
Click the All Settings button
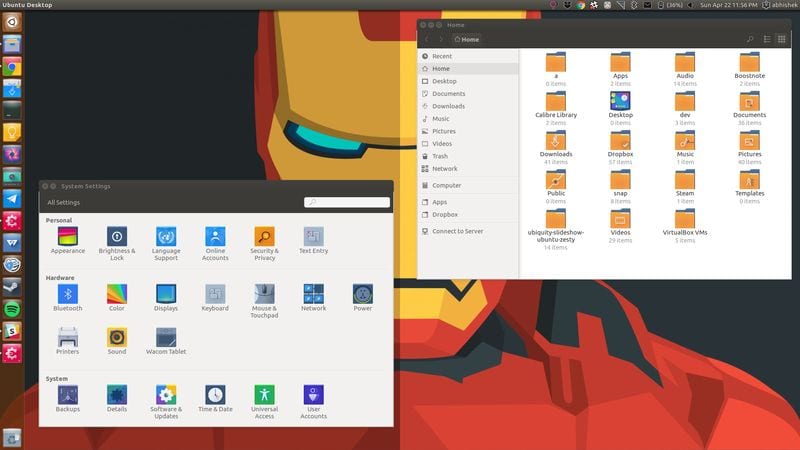(63, 203)
